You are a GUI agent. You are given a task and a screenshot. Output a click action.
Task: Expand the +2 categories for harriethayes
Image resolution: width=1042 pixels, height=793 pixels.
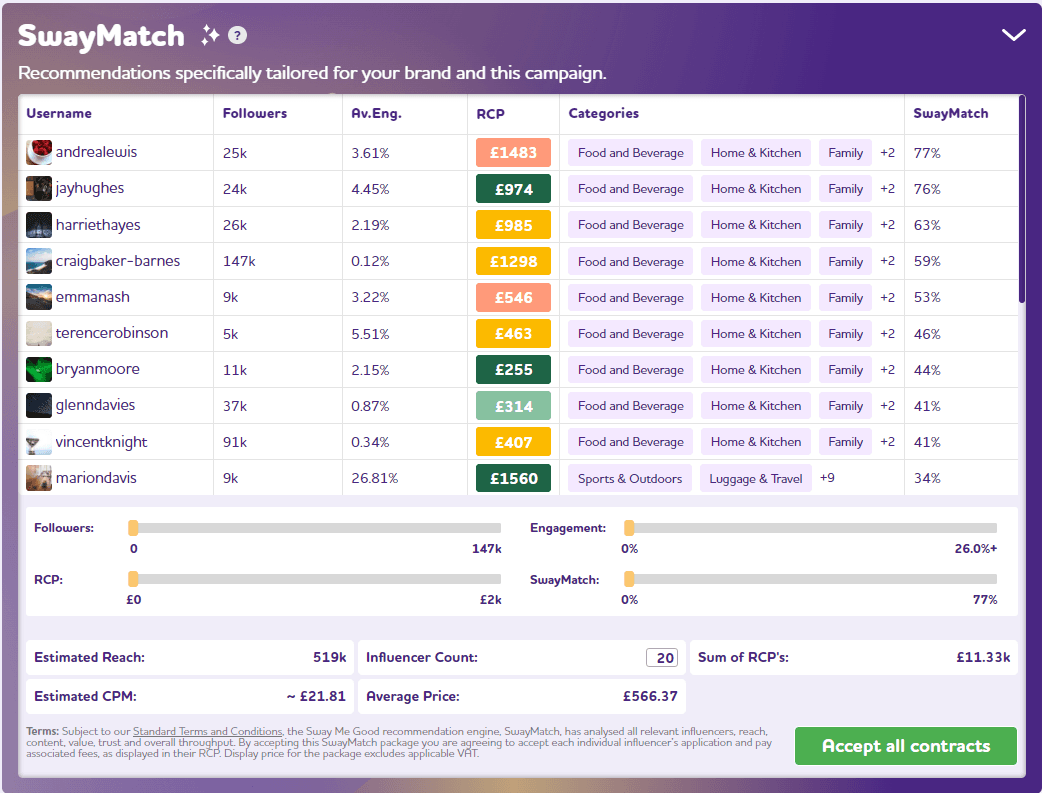(887, 225)
